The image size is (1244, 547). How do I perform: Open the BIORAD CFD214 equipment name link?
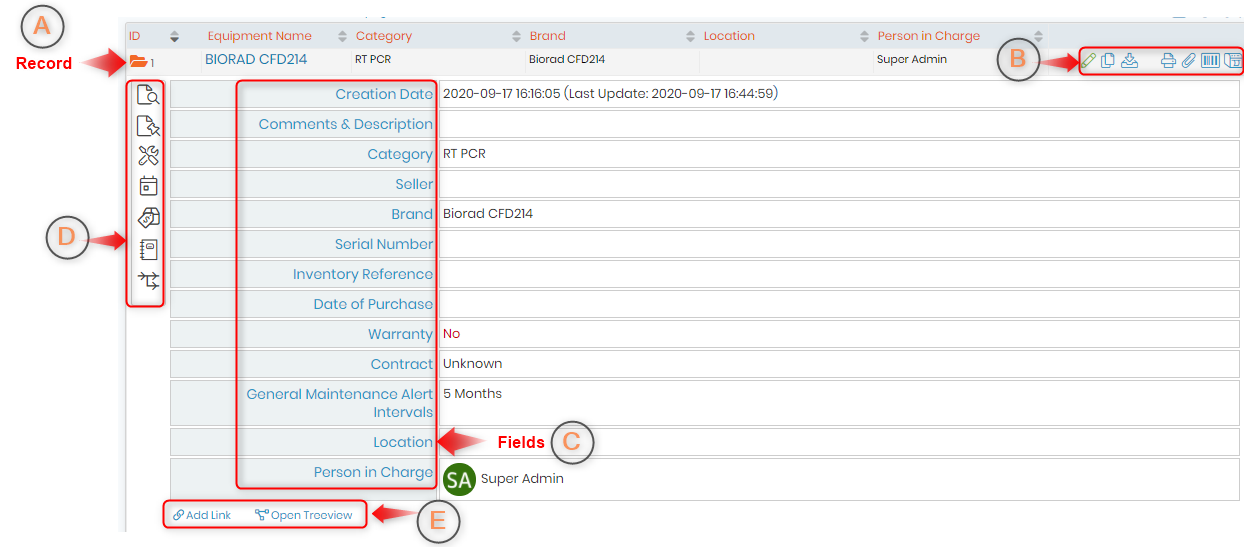[256, 60]
